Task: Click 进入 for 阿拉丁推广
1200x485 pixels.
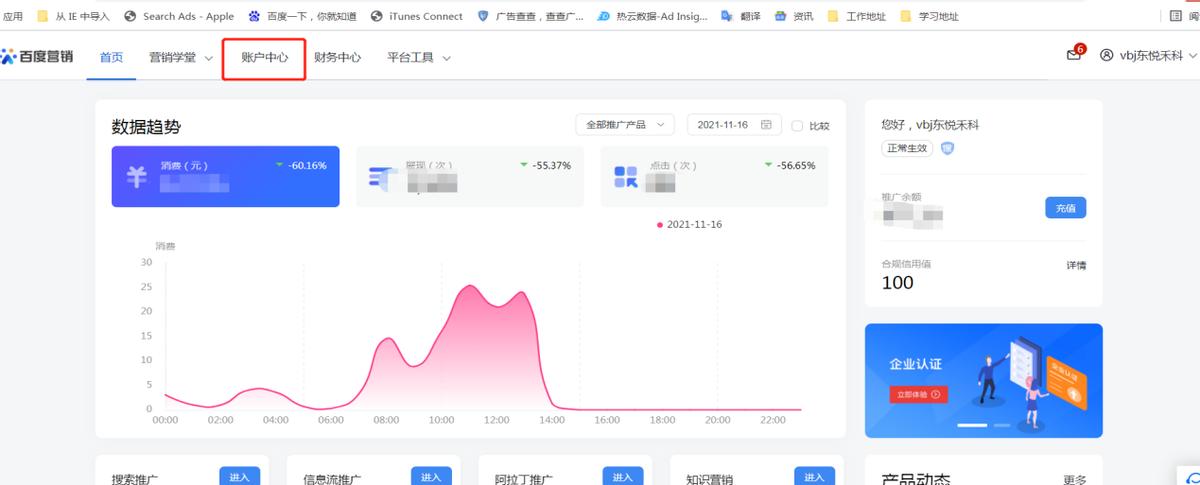Action: [623, 477]
